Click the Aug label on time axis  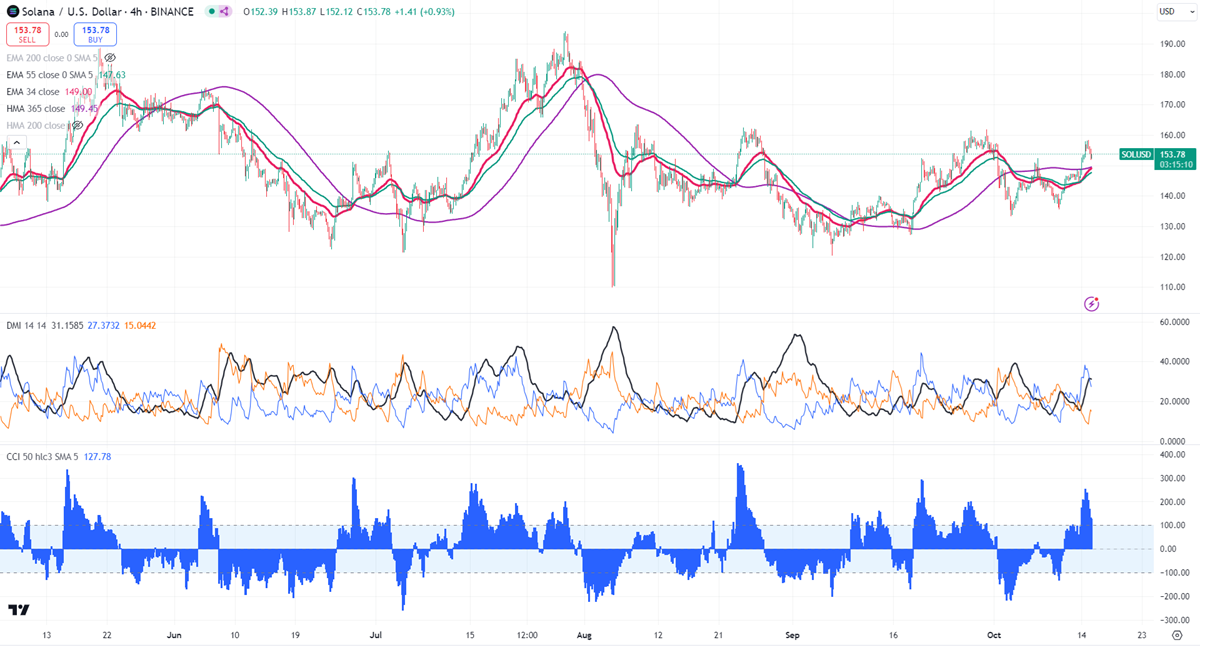coord(585,635)
